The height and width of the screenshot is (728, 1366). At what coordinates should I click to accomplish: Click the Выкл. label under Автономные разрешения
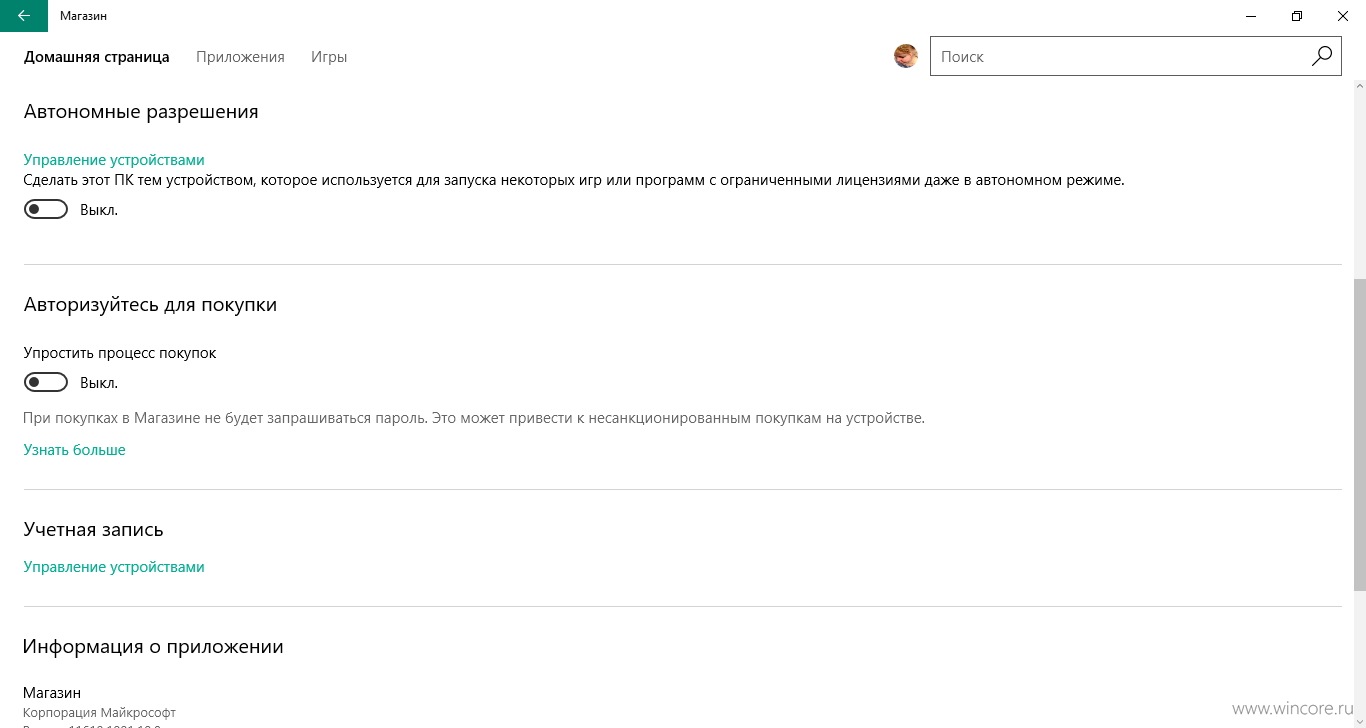[99, 210]
